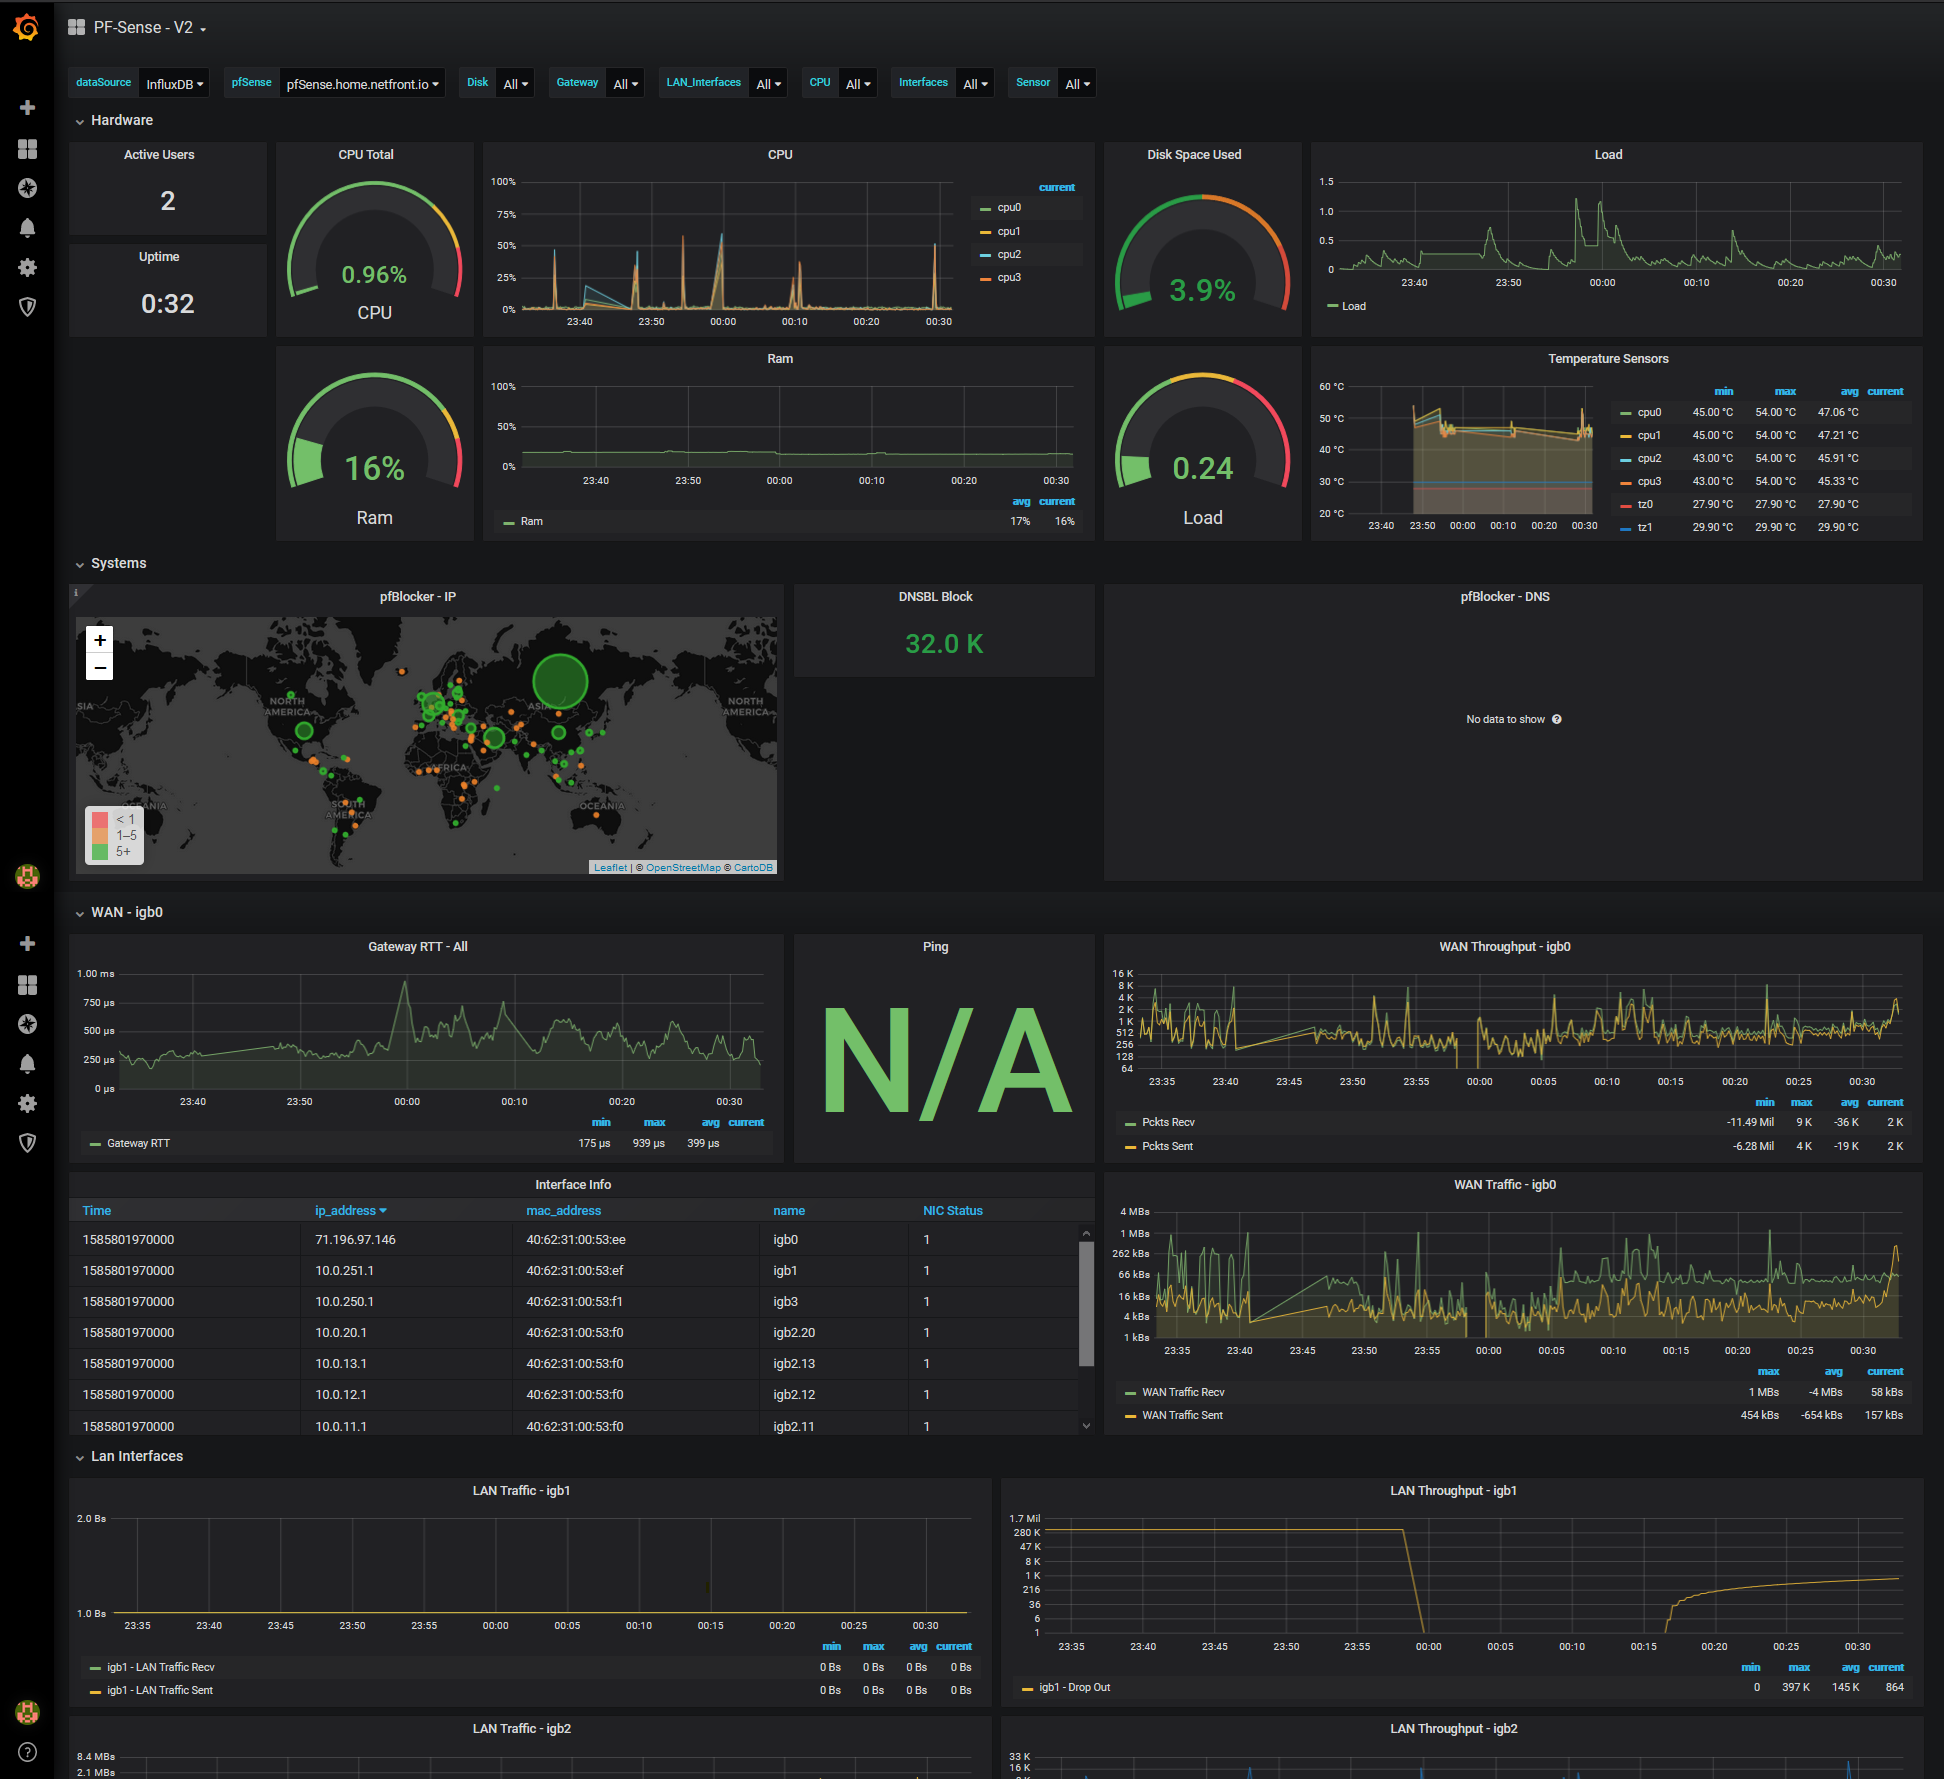Zoom in on the pfBlocker map

(99, 640)
